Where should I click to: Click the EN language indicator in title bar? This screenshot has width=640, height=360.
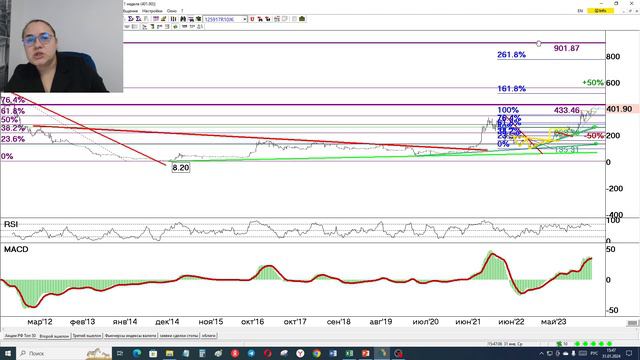point(580,11)
